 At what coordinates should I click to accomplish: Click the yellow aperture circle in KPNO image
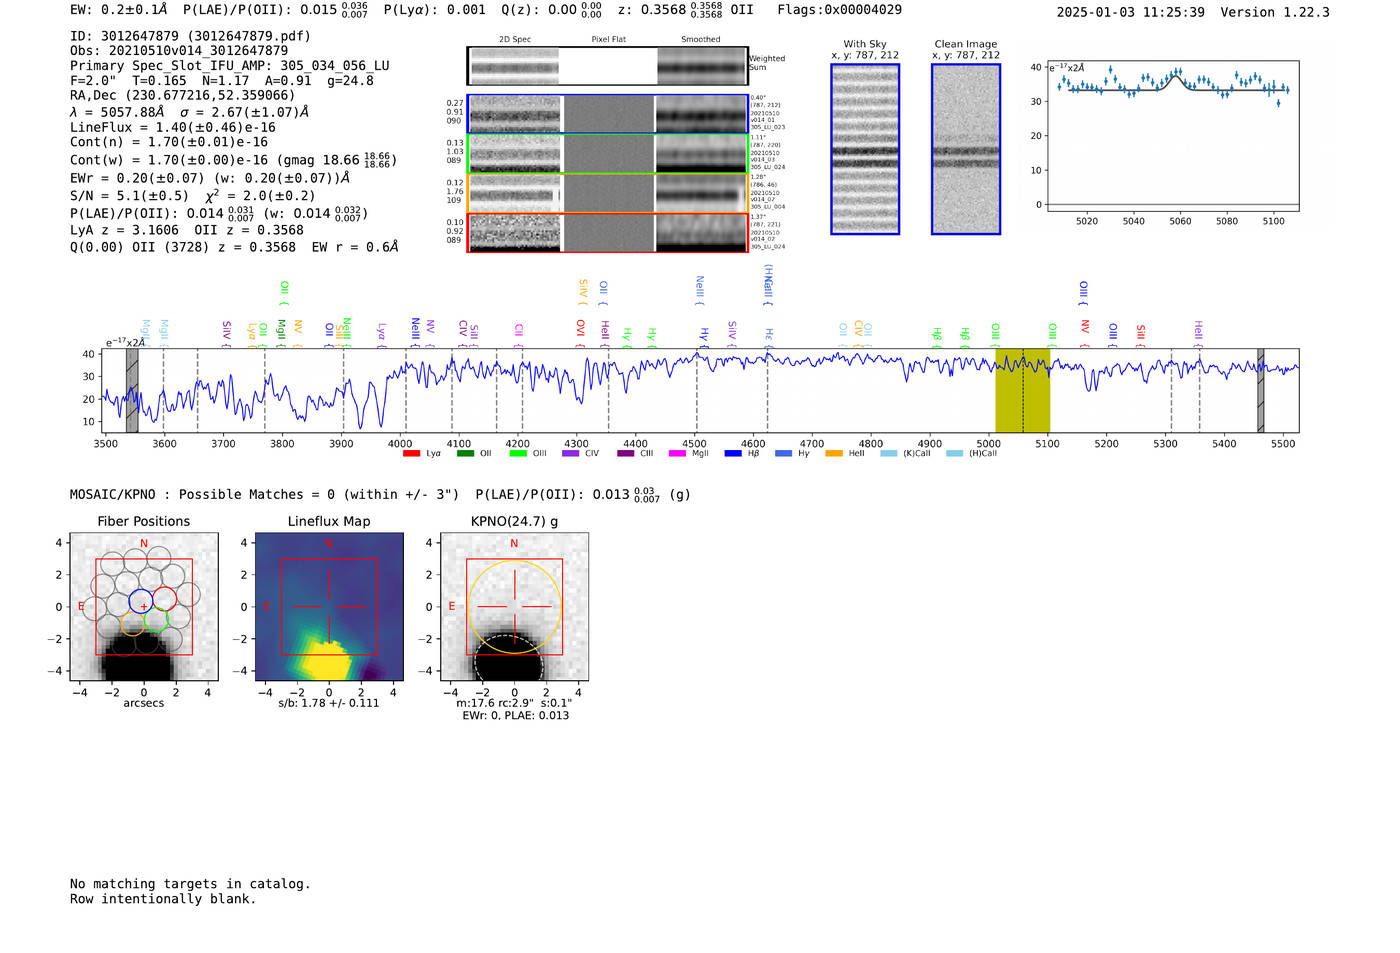point(469,607)
